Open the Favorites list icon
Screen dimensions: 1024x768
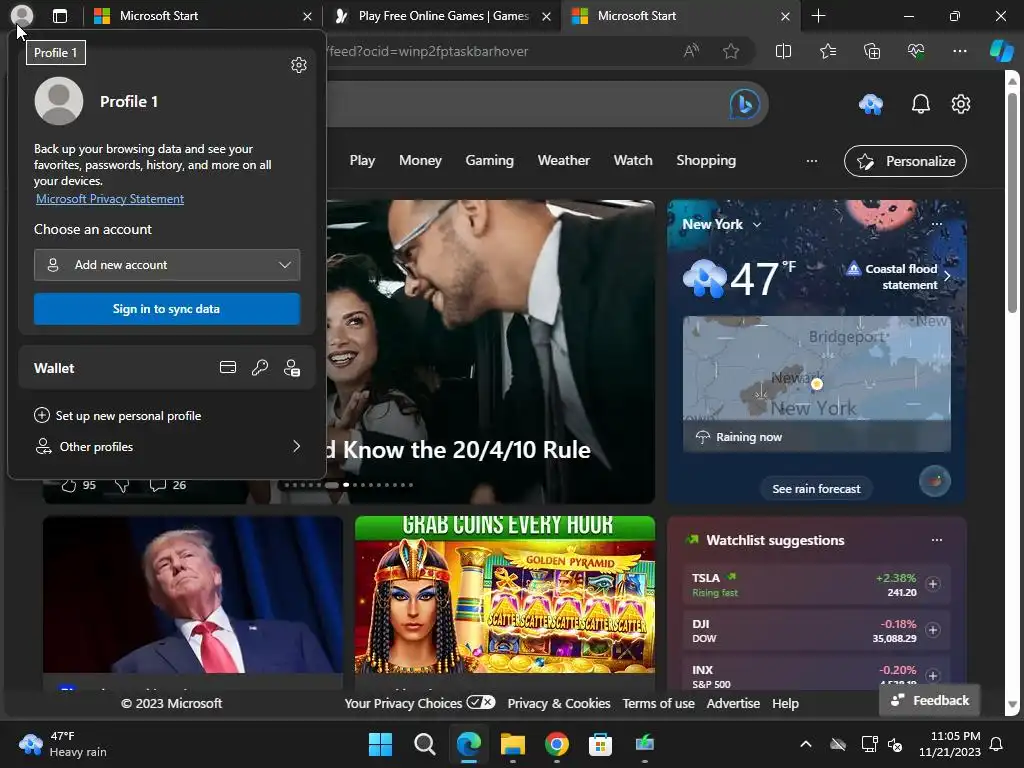[x=827, y=51]
